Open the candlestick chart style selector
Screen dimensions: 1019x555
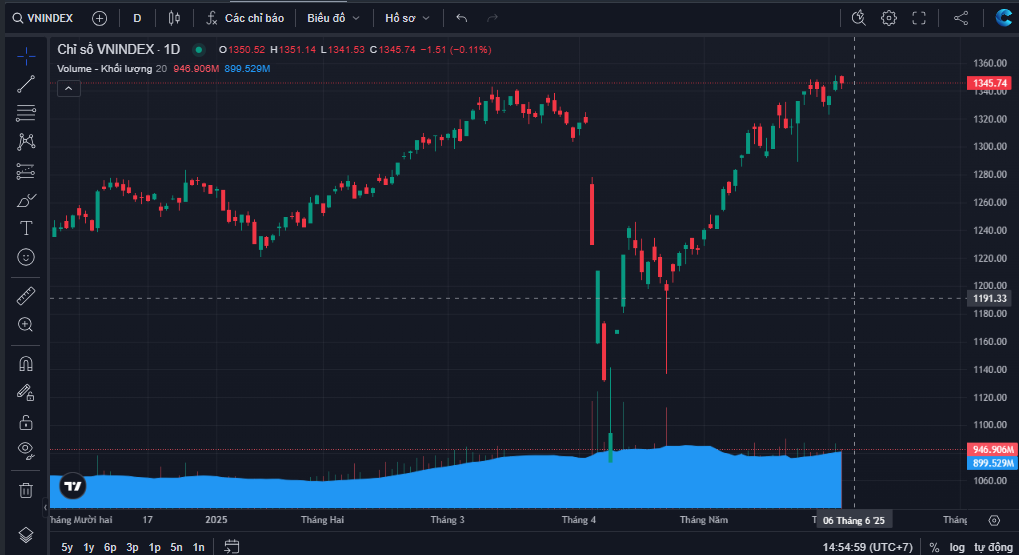pyautogui.click(x=174, y=18)
